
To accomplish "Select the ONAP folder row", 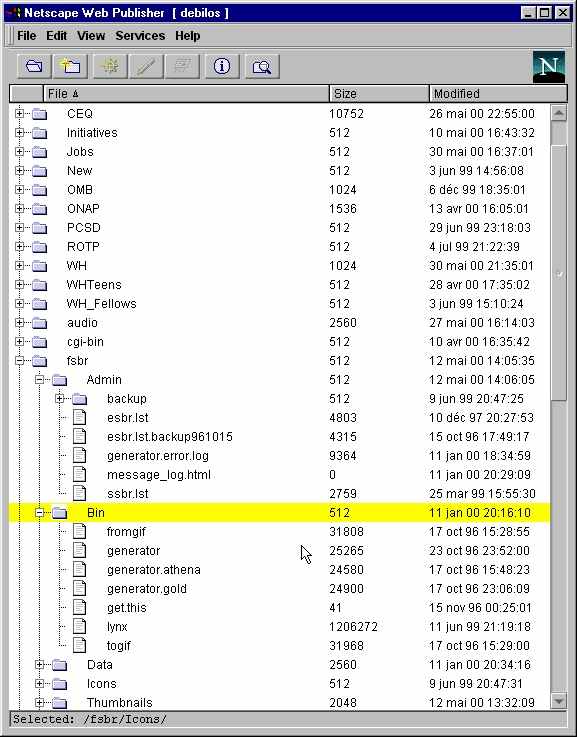I will [x=279, y=209].
